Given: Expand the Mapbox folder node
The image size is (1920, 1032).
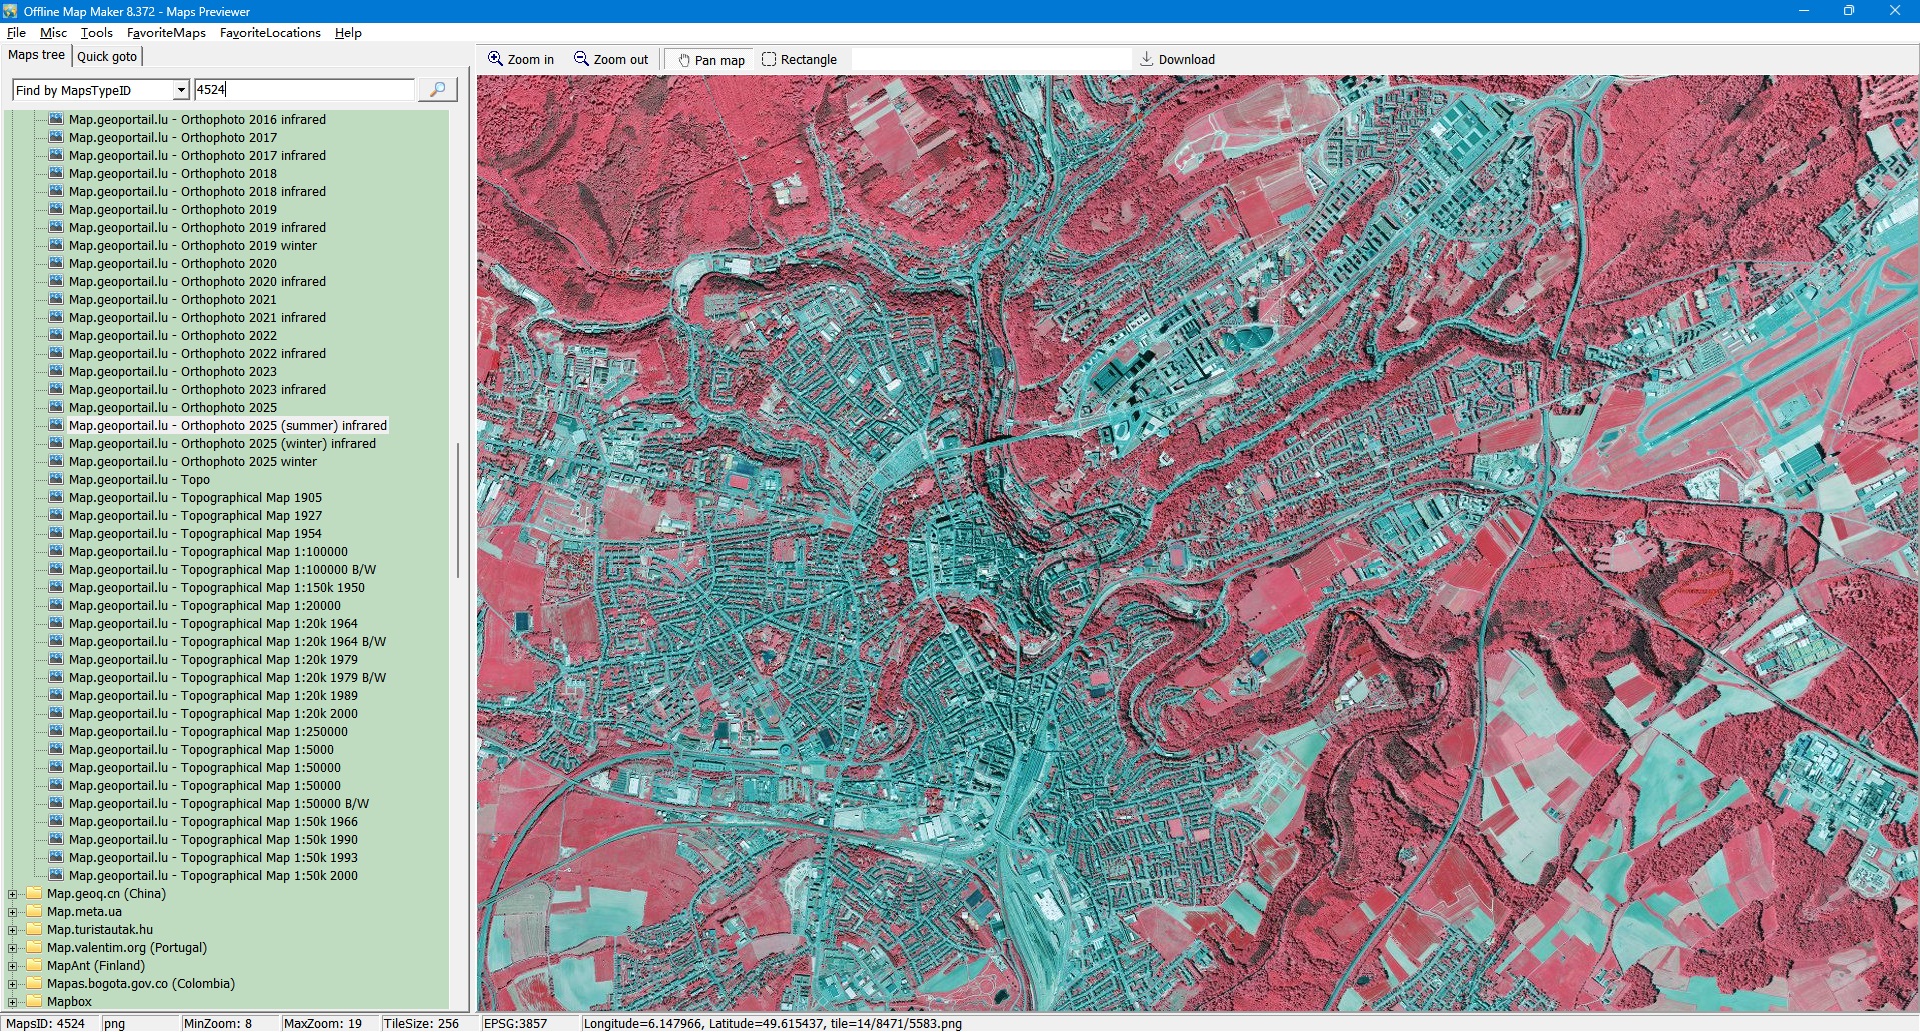Looking at the screenshot, I should click(x=13, y=1002).
